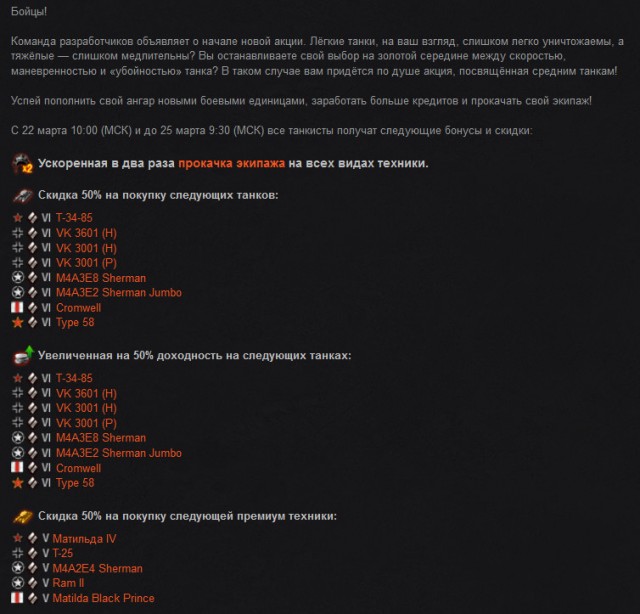Image resolution: width=640 pixels, height=614 pixels.
Task: Open VK 3601 (H) link in the income list
Action: (86, 394)
